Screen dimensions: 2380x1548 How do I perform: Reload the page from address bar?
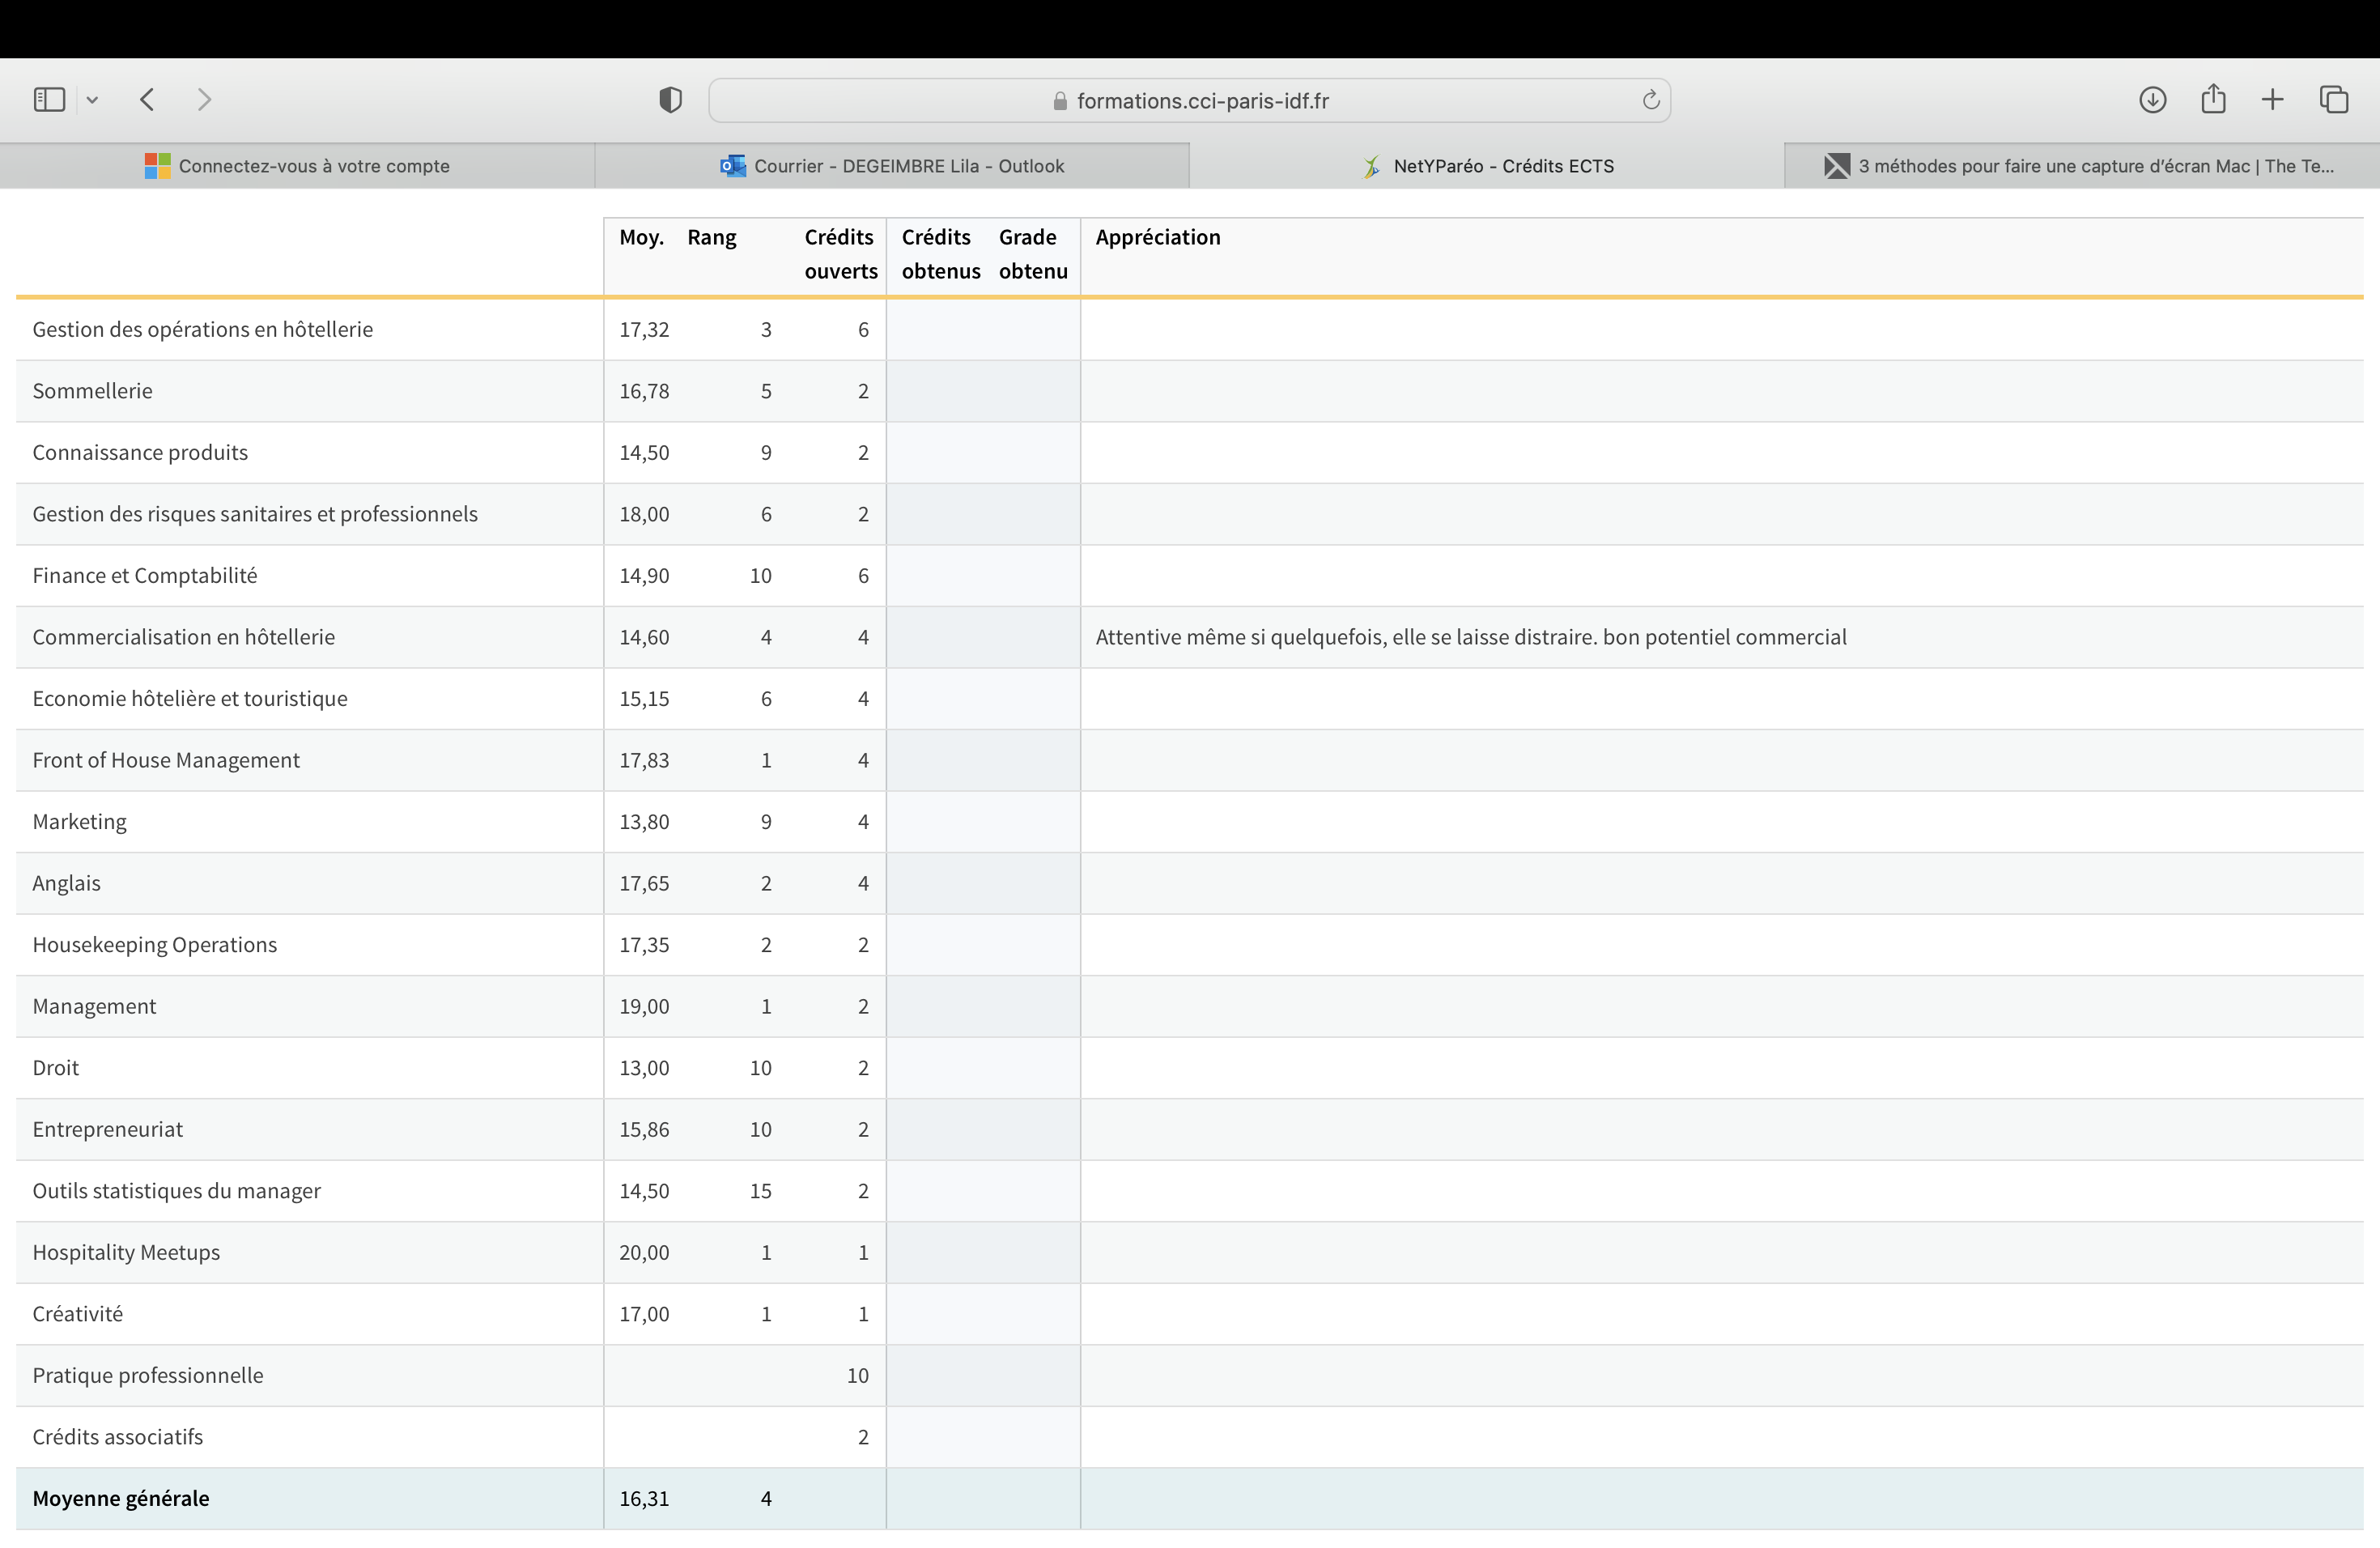pyautogui.click(x=1650, y=100)
